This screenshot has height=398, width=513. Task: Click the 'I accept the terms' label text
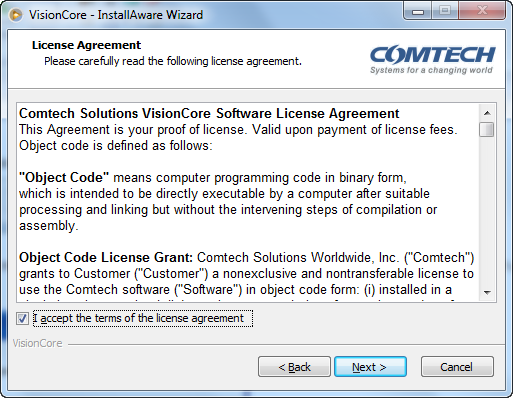(142, 318)
